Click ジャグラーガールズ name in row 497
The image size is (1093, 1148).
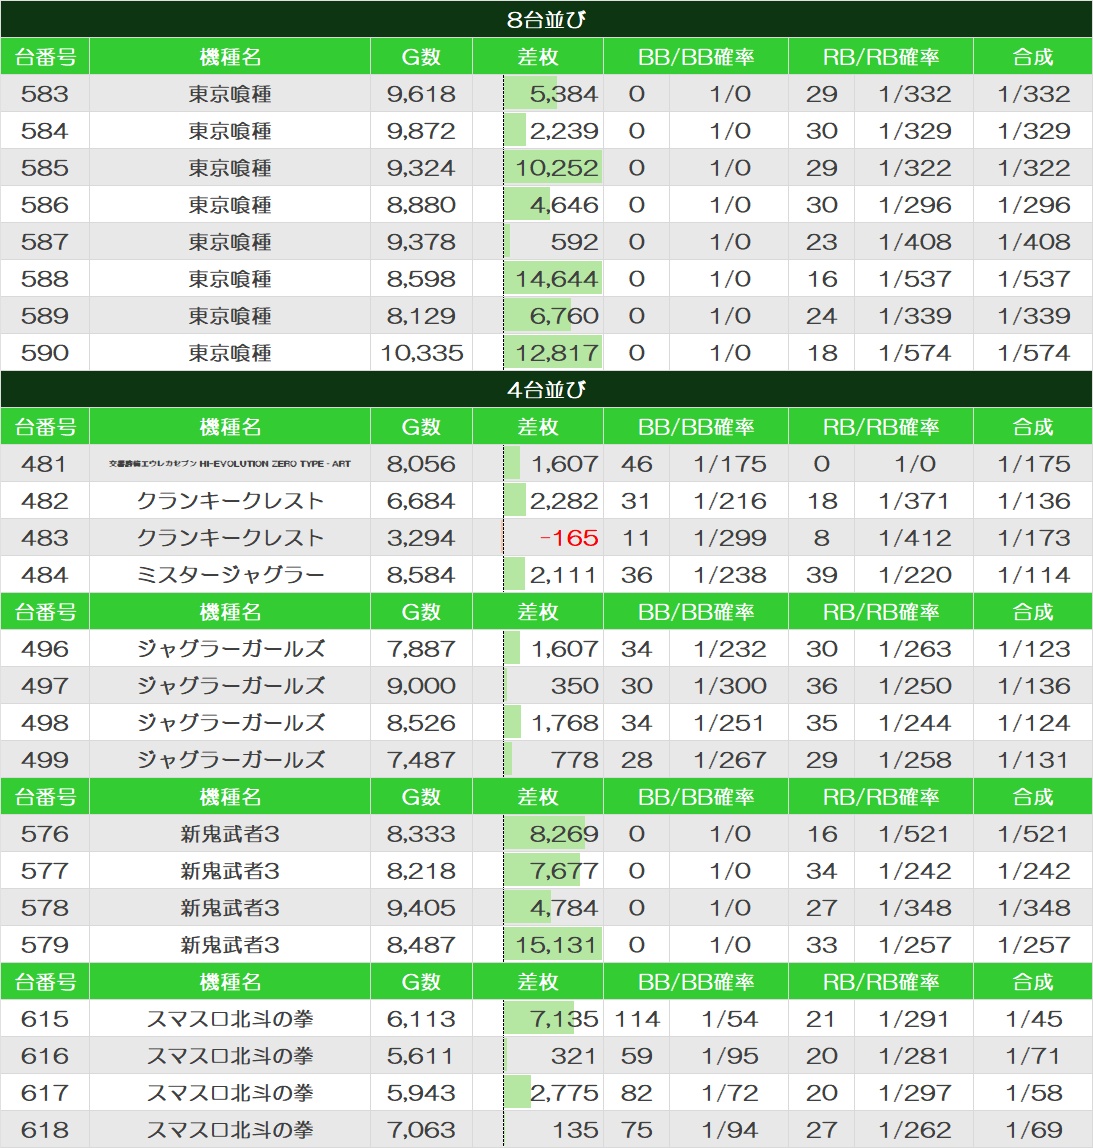[230, 686]
